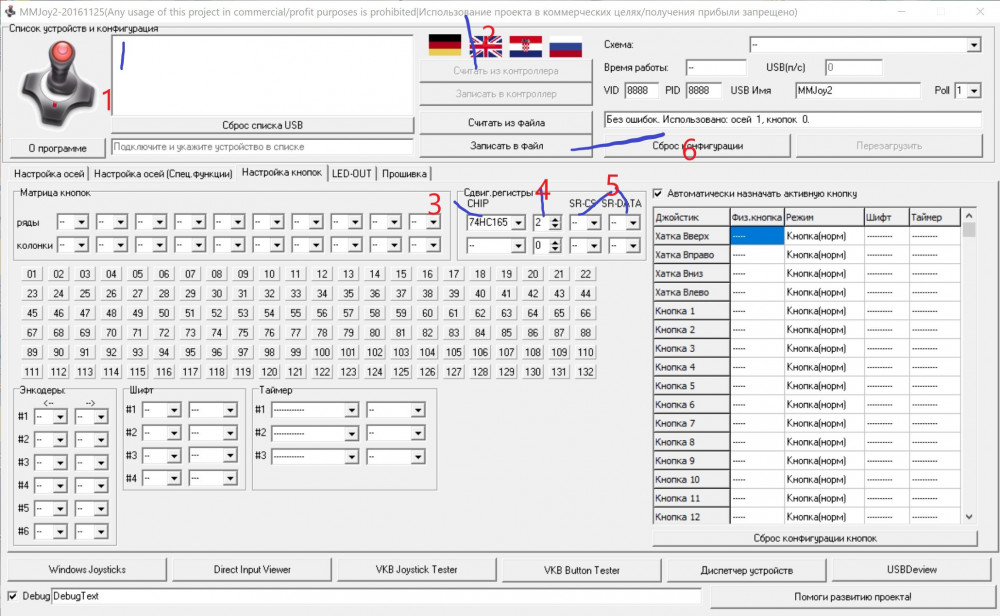Pick the Russian flag language icon

tap(565, 46)
